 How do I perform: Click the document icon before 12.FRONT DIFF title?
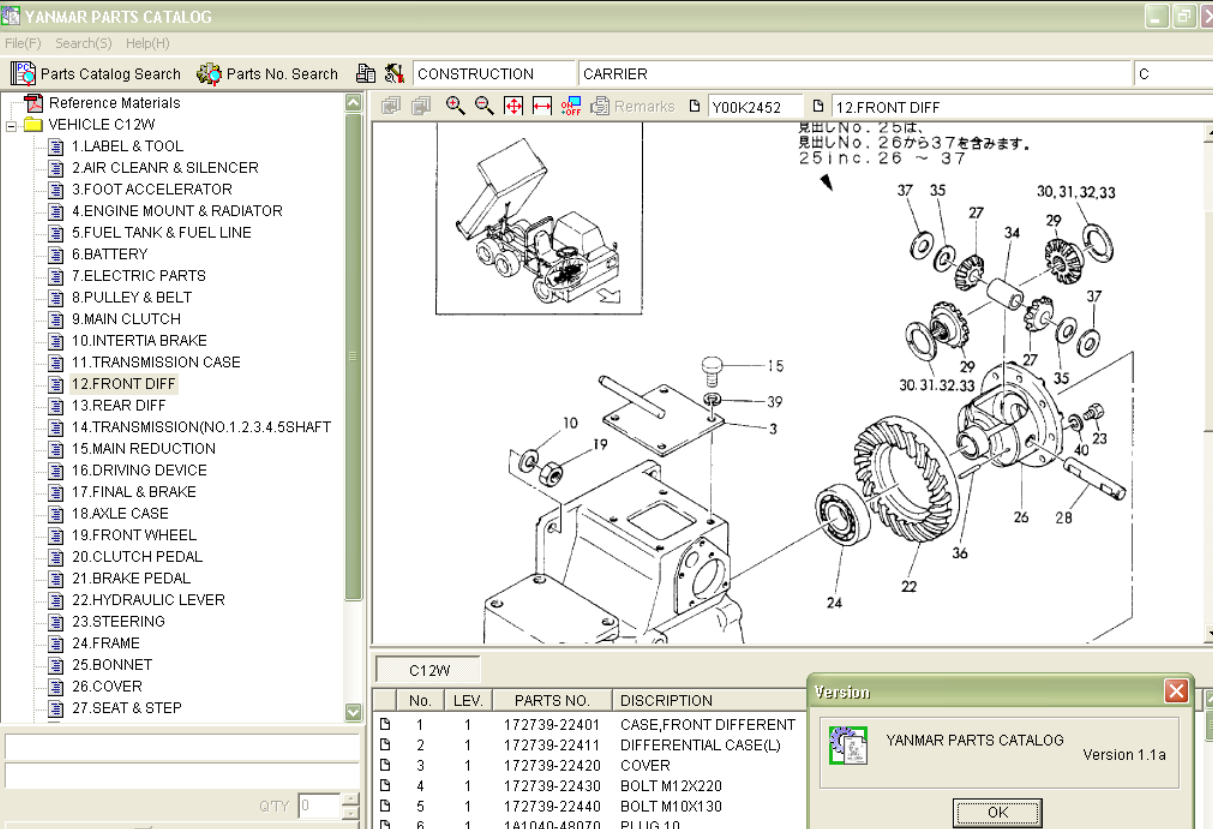(819, 106)
